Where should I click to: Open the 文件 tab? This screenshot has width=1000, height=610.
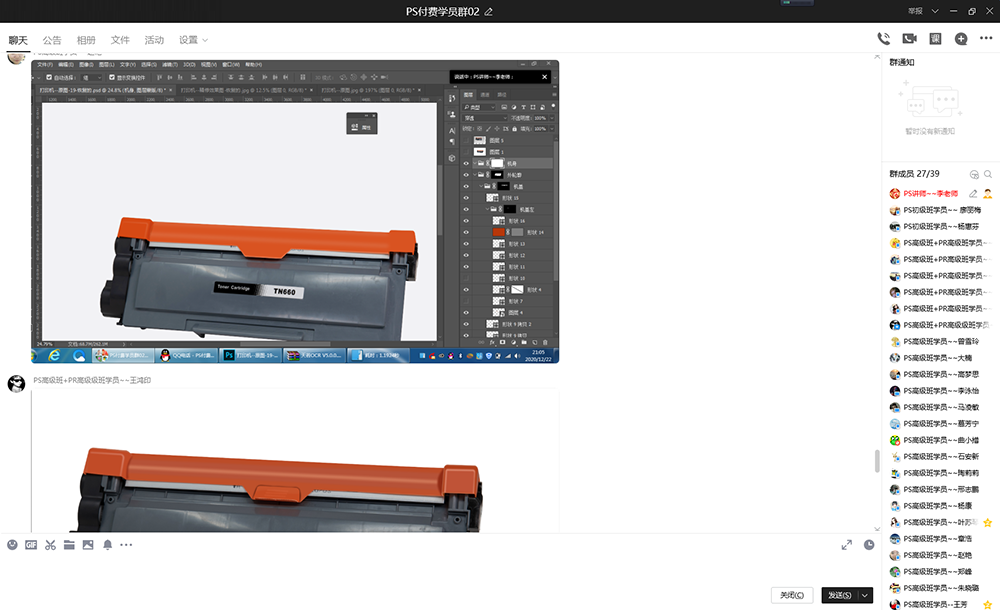click(120, 40)
